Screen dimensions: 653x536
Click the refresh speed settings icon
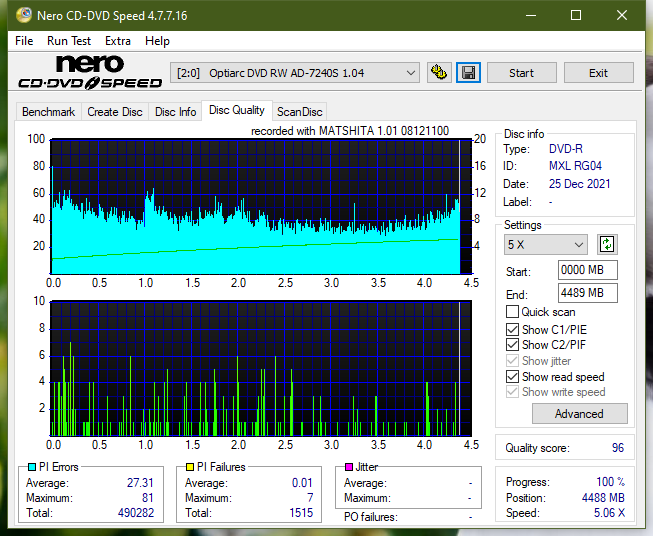[607, 244]
